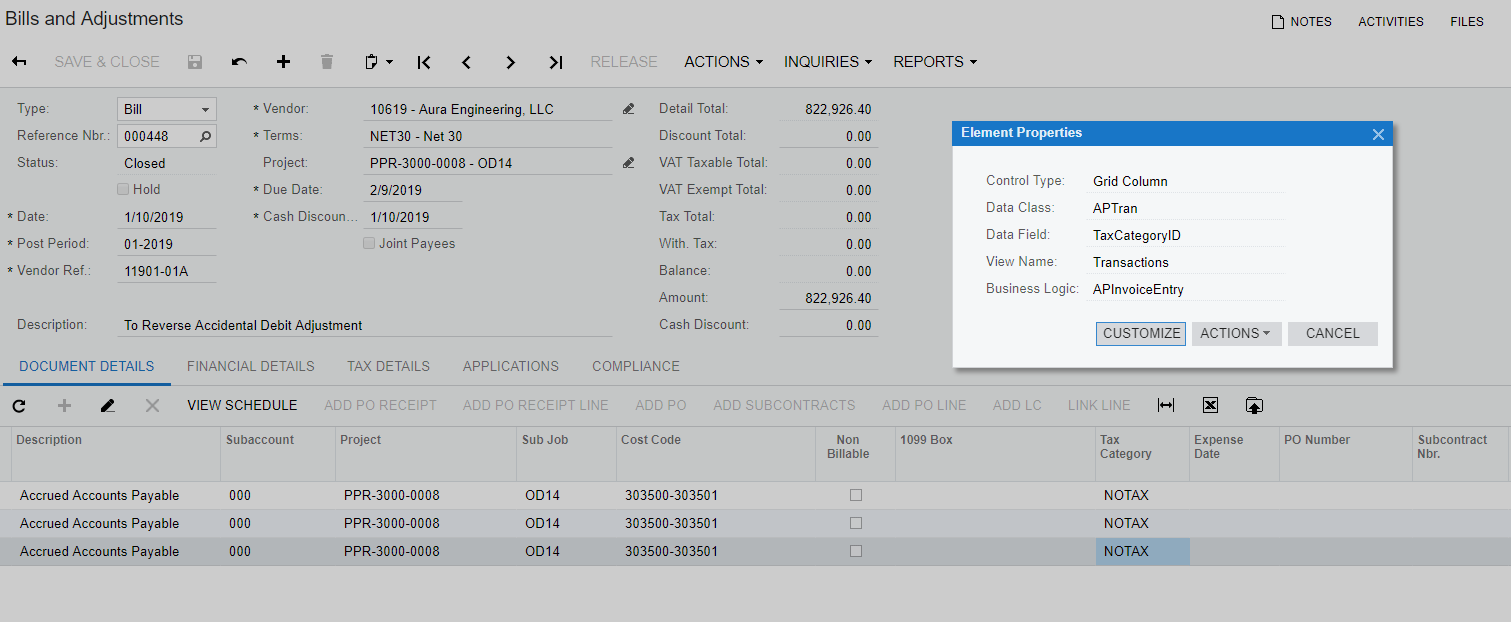Toggle the Joint Payees checkbox
Image resolution: width=1511 pixels, height=622 pixels.
pos(369,243)
